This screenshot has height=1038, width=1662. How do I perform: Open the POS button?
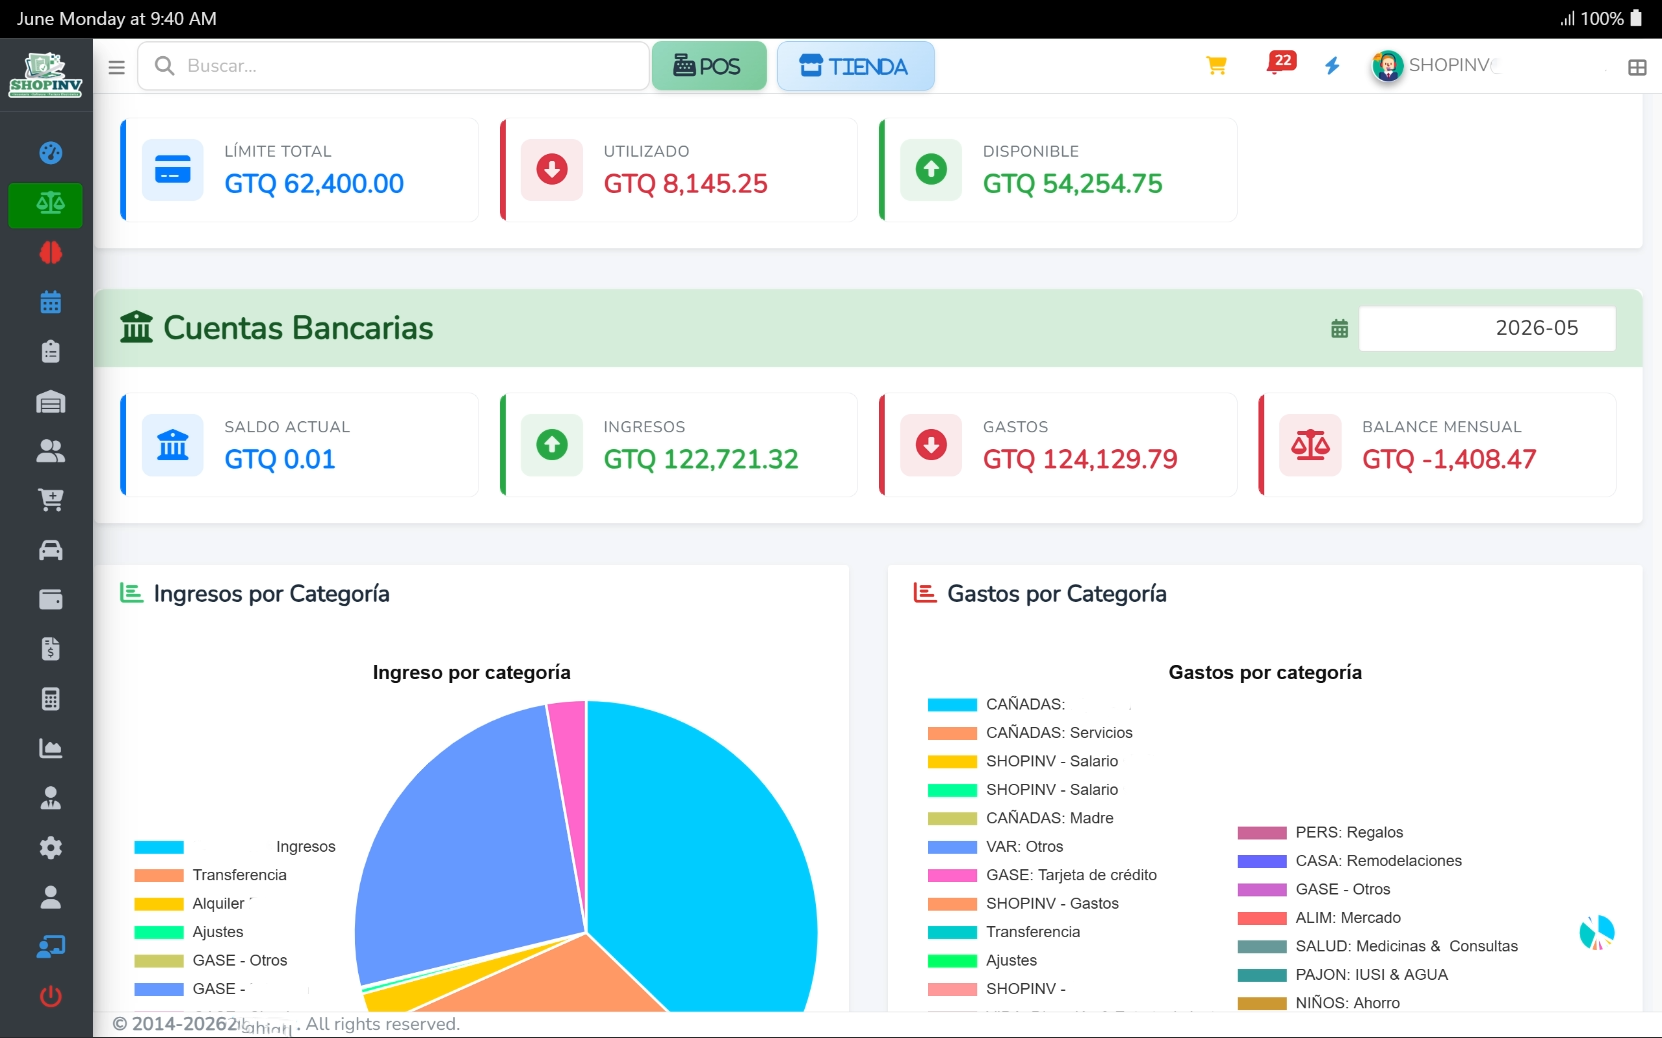(x=709, y=66)
